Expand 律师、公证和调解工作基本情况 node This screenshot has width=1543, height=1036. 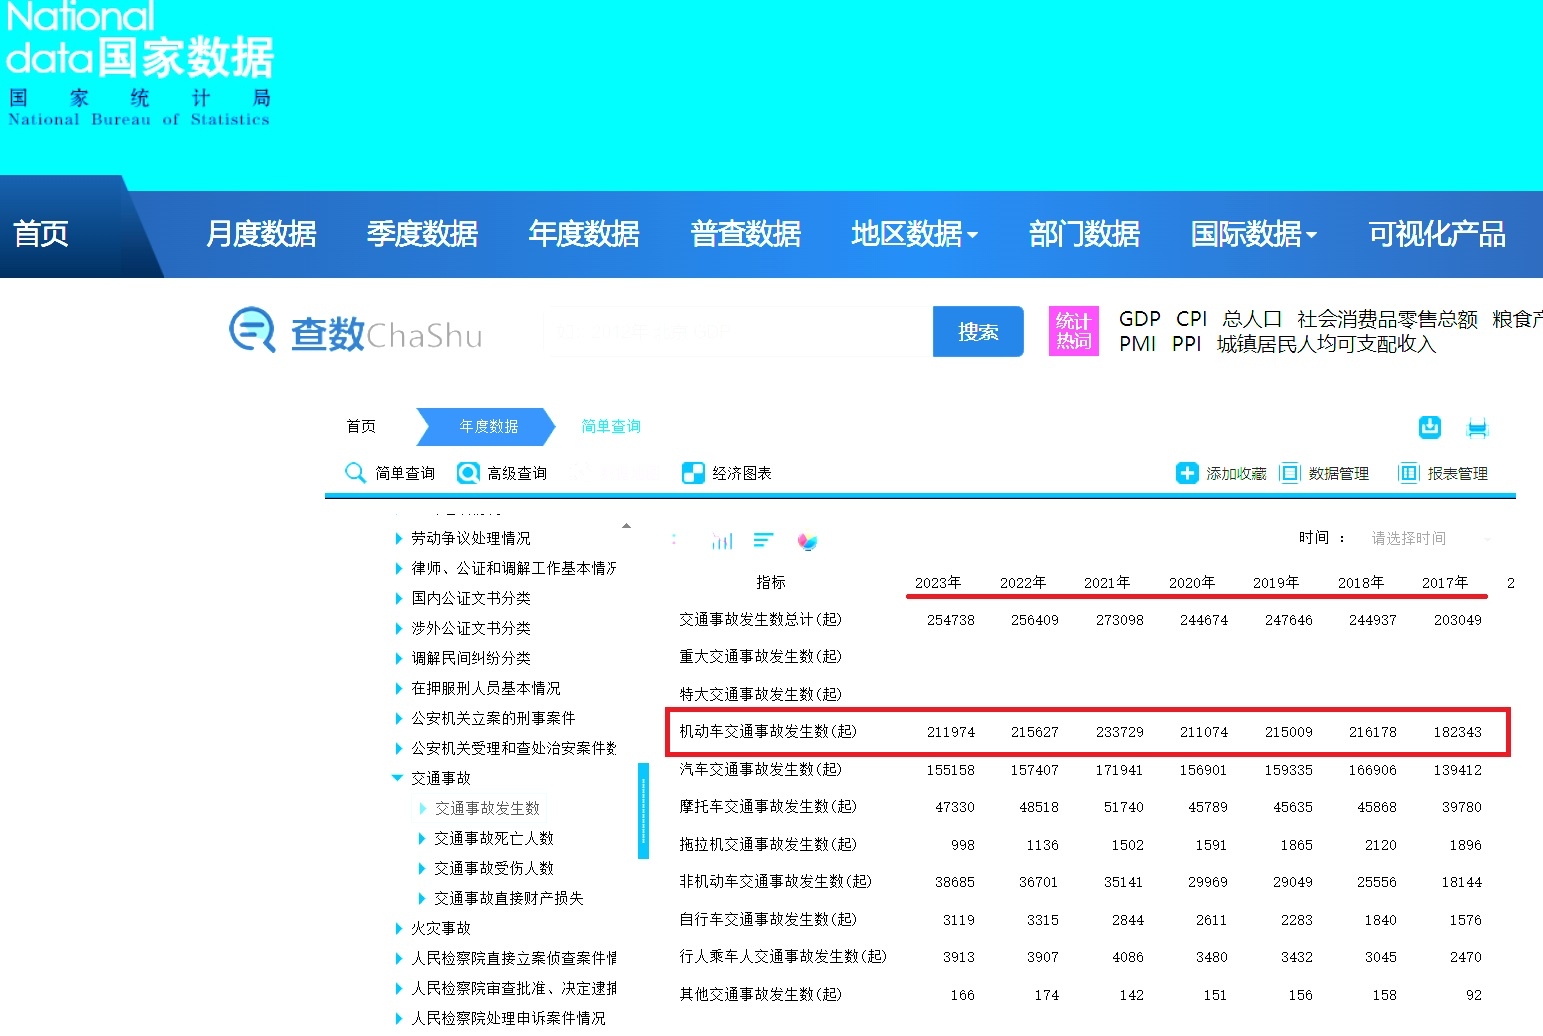click(x=400, y=568)
